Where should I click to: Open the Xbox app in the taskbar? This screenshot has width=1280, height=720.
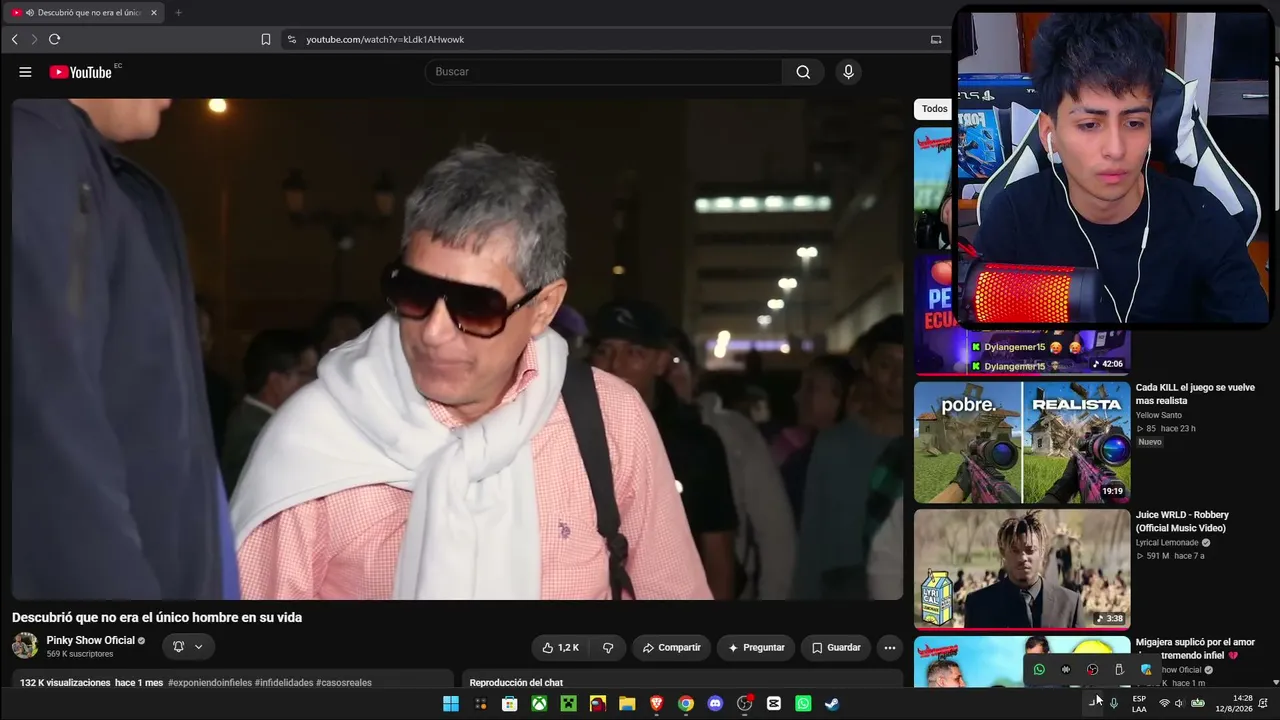pyautogui.click(x=539, y=704)
